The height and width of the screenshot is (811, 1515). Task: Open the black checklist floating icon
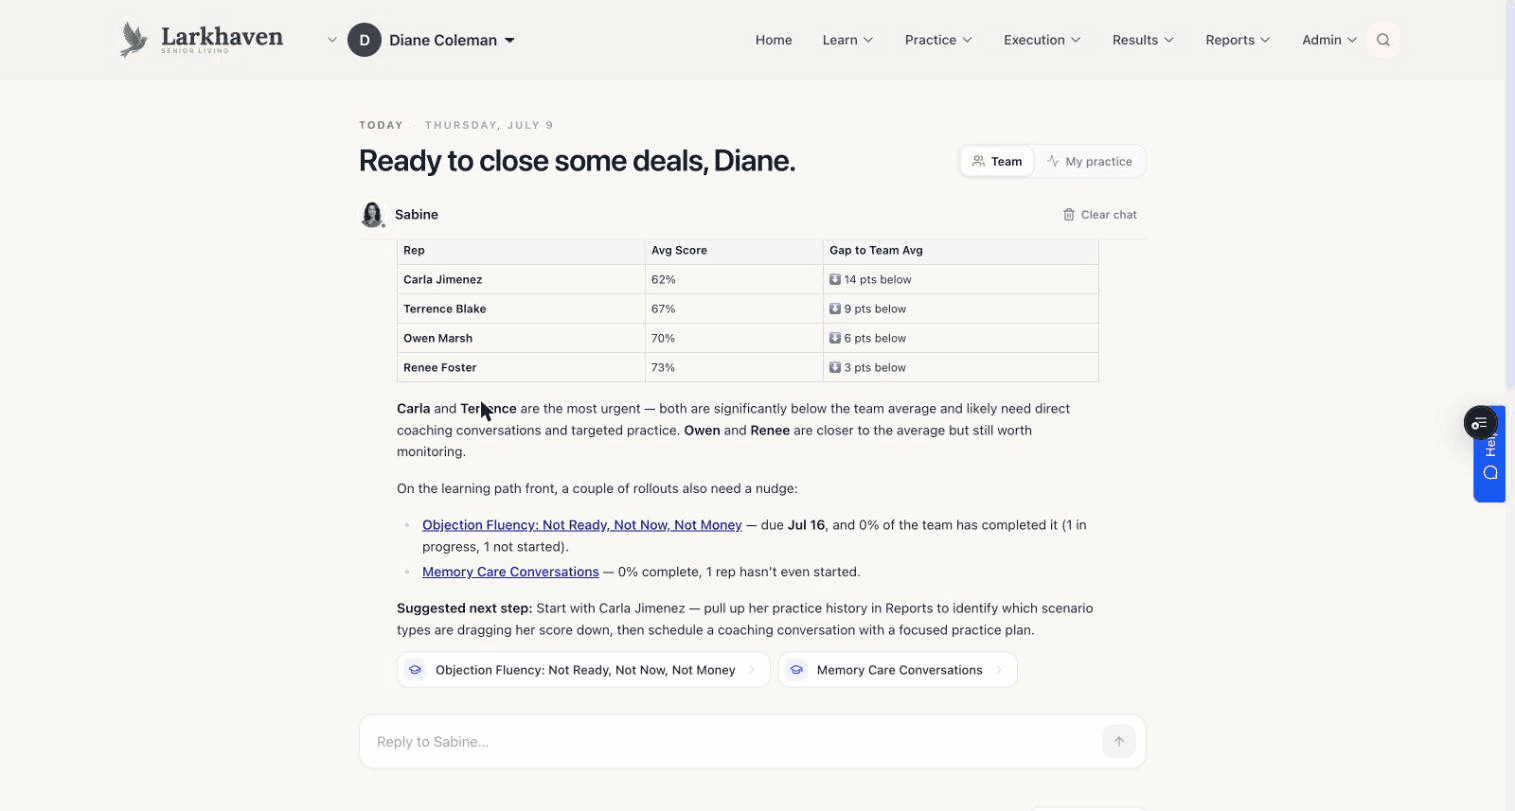tap(1481, 423)
